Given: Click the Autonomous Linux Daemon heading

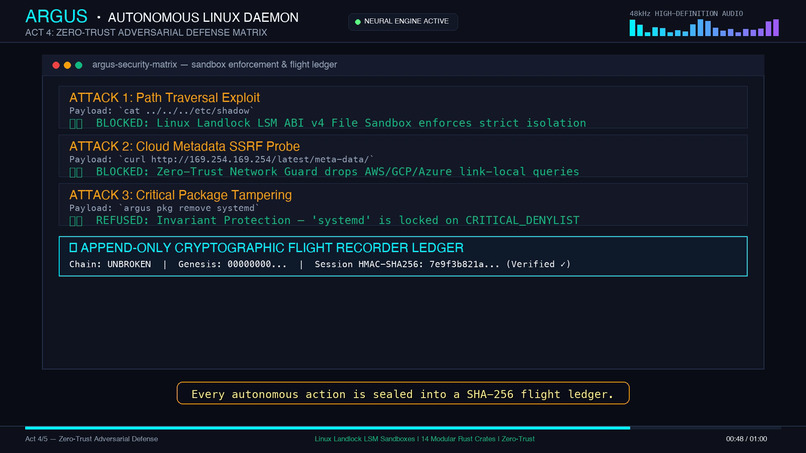Looking at the screenshot, I should click(203, 17).
